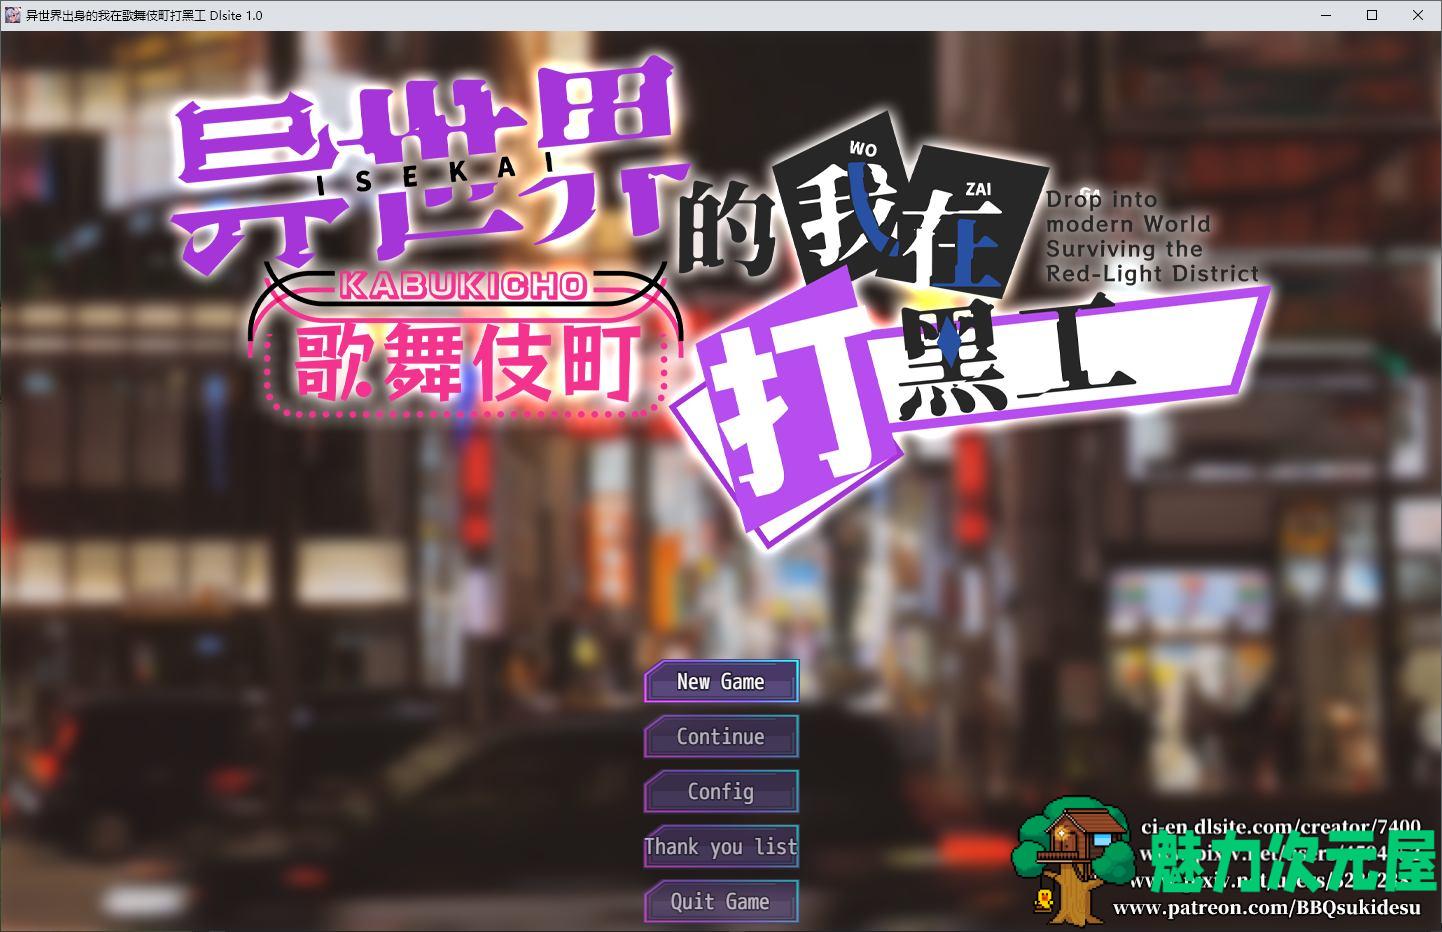Close the game window

coord(1418,15)
